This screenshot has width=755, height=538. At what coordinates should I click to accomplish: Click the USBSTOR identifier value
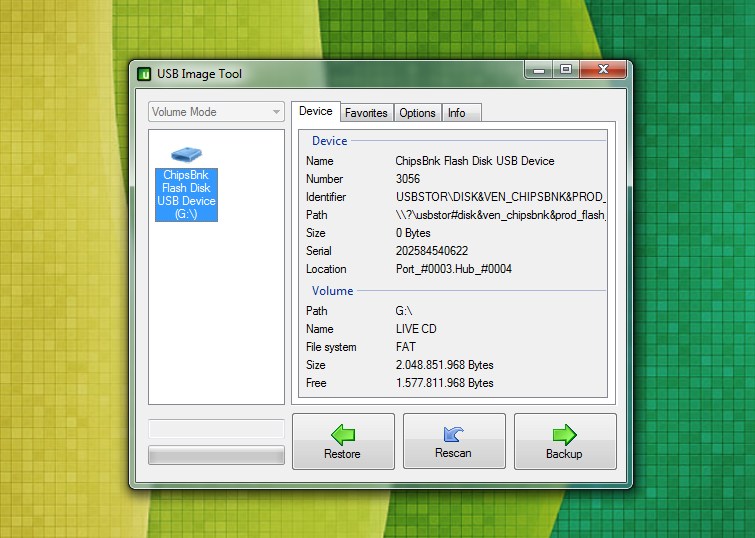point(501,197)
